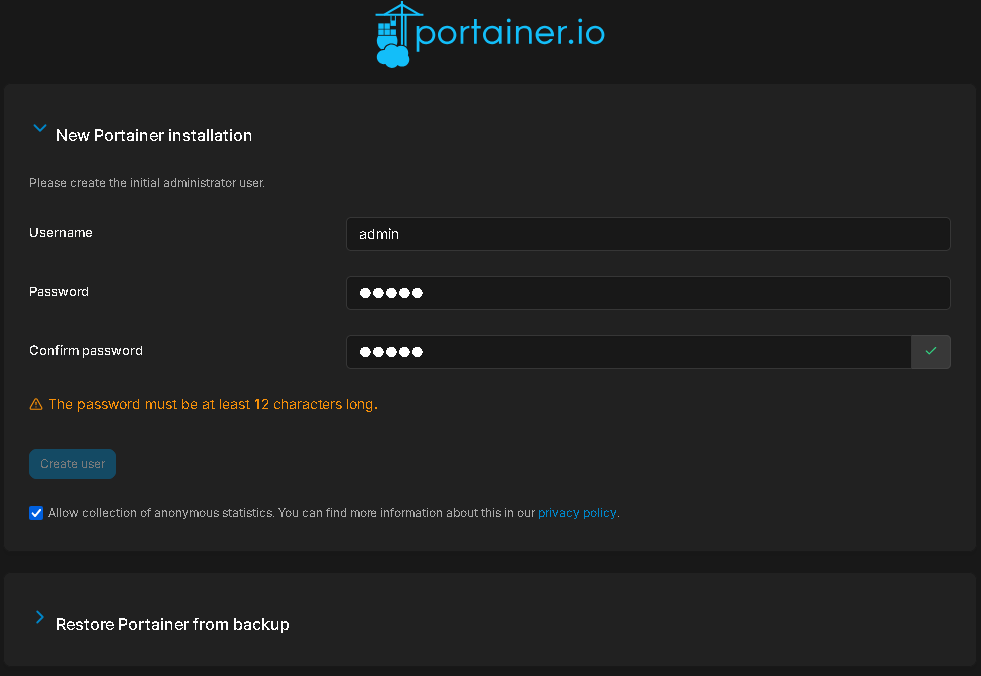Click the Confirm password label
The image size is (981, 676).
pyautogui.click(x=86, y=351)
